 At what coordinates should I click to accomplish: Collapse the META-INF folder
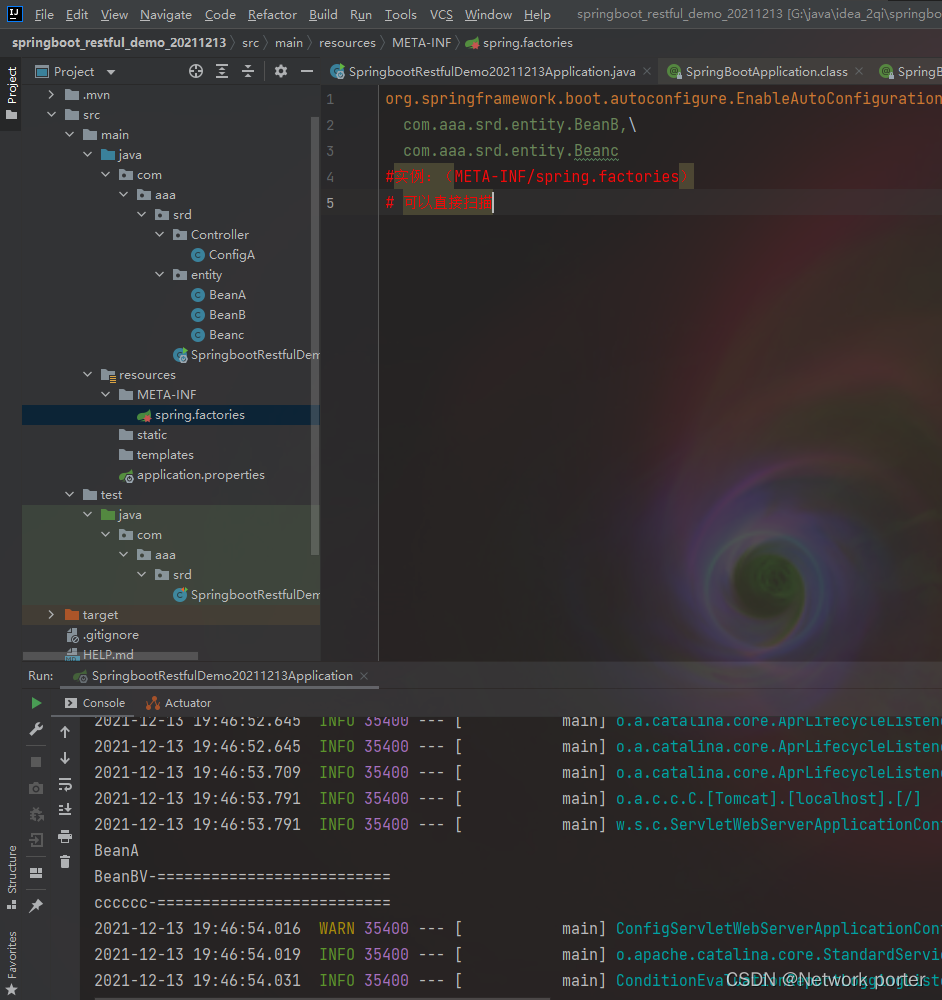[x=105, y=395]
